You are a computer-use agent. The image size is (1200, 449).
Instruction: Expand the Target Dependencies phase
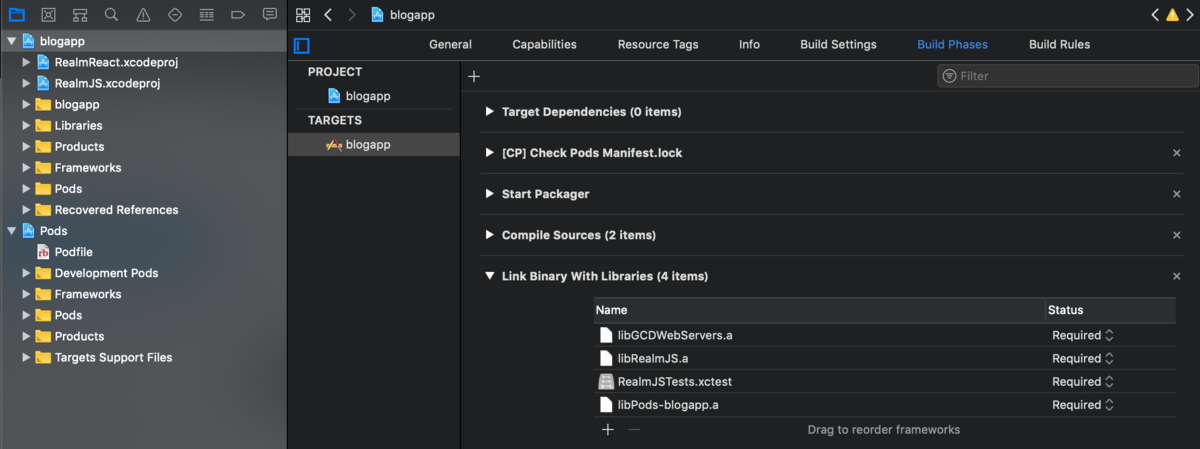[489, 112]
